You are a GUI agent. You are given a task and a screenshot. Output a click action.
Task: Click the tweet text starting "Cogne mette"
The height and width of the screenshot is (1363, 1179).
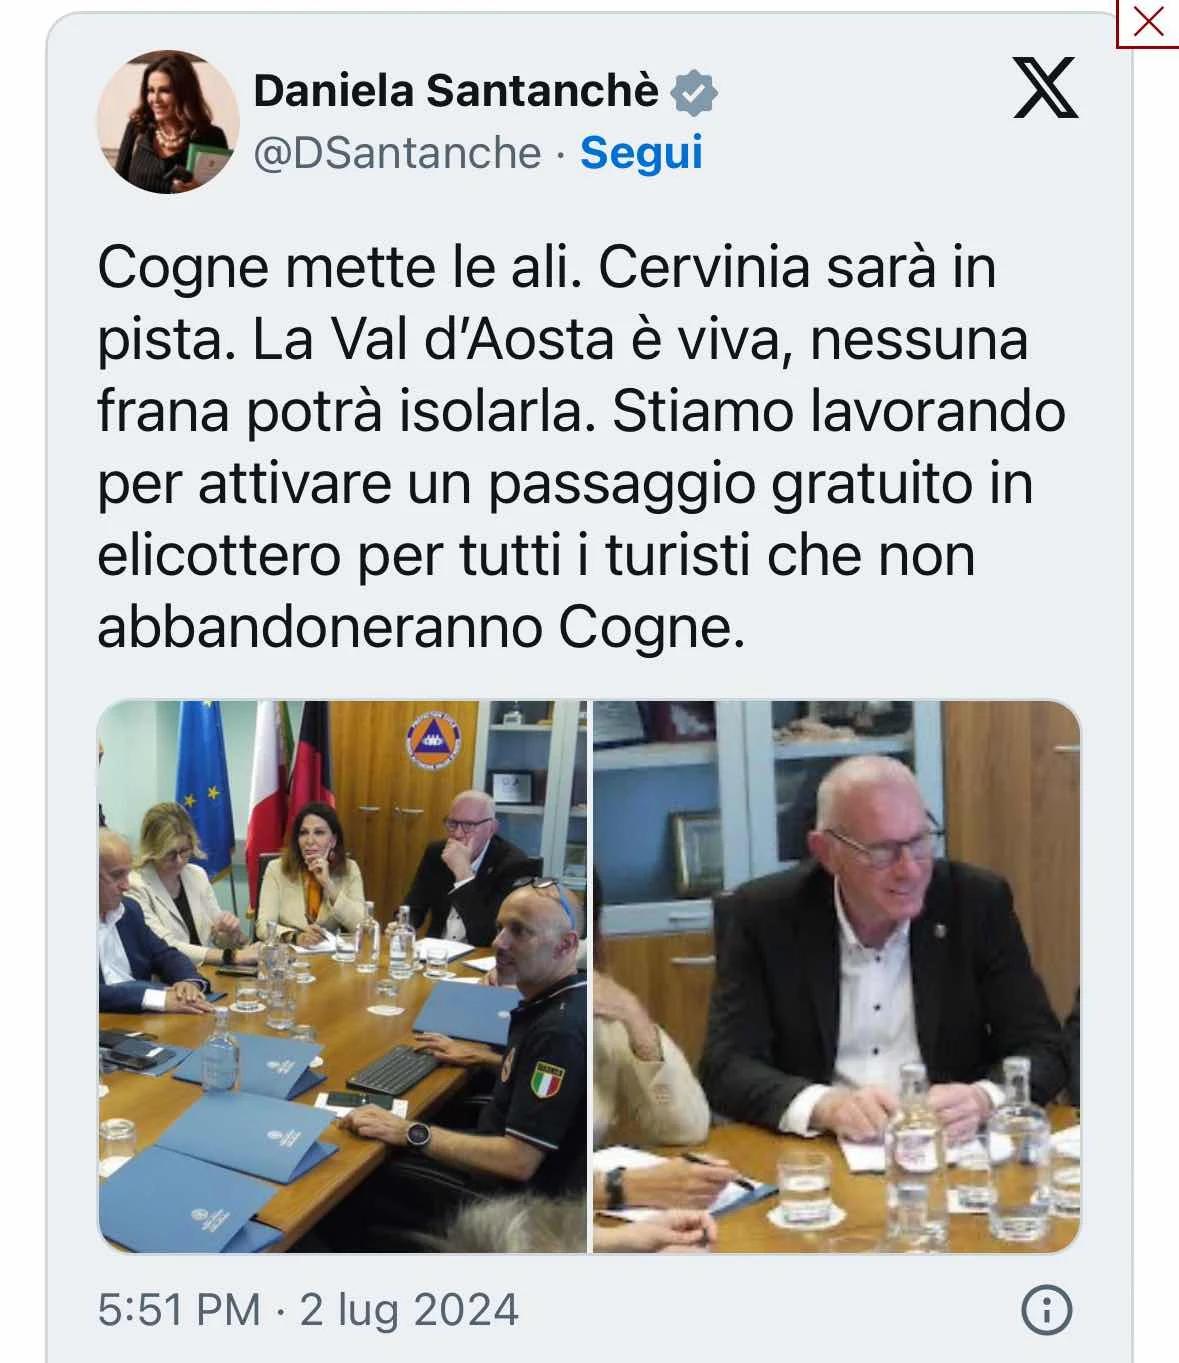click(x=581, y=447)
